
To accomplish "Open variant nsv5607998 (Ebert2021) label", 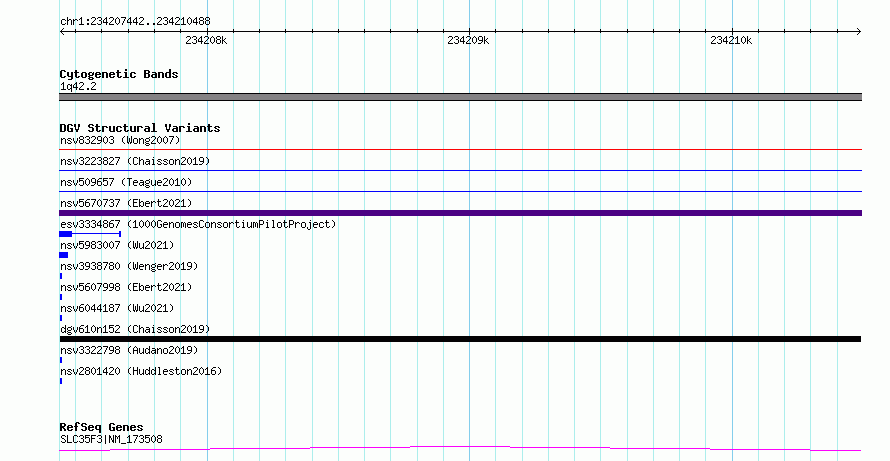I will (x=126, y=287).
